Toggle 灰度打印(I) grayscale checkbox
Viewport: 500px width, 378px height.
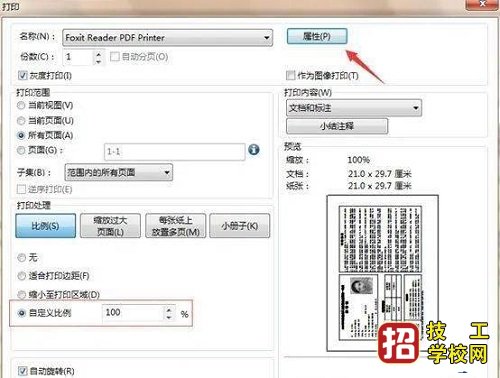(x=22, y=76)
